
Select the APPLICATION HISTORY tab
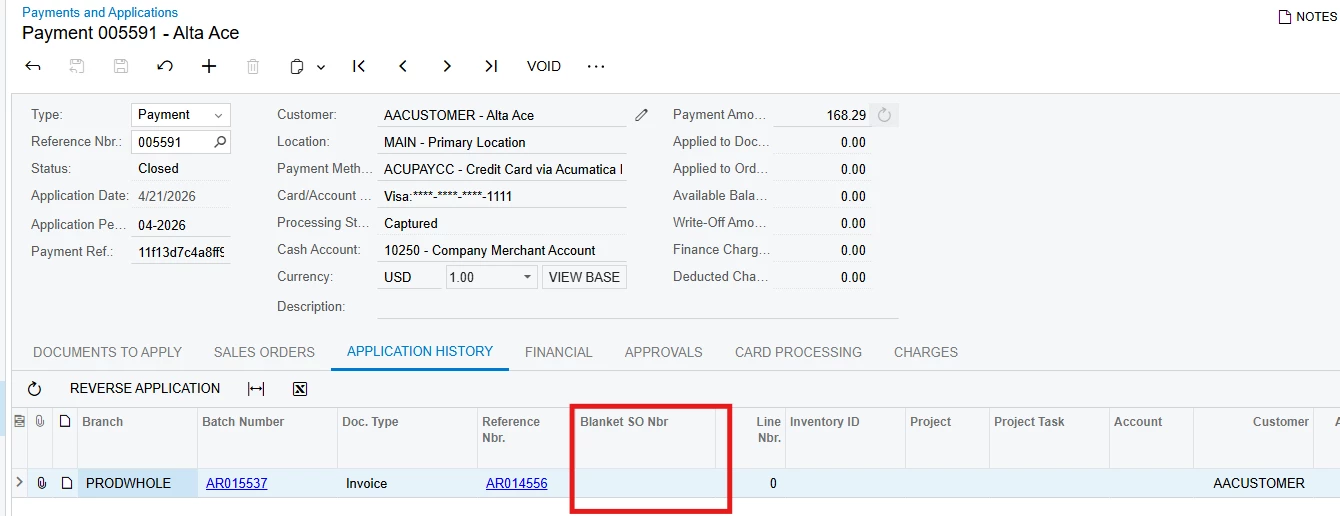coord(420,351)
